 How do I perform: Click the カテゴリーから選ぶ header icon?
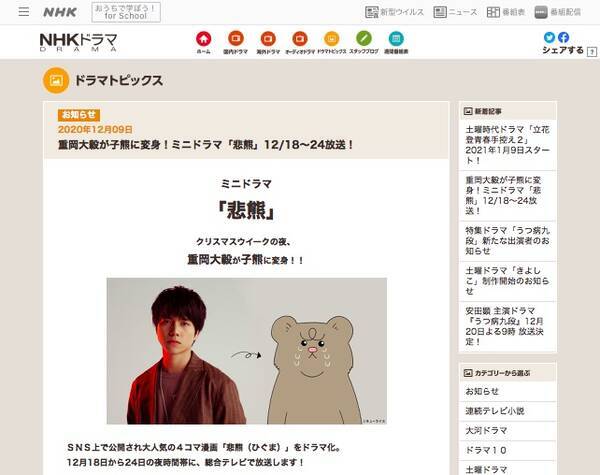[468, 373]
